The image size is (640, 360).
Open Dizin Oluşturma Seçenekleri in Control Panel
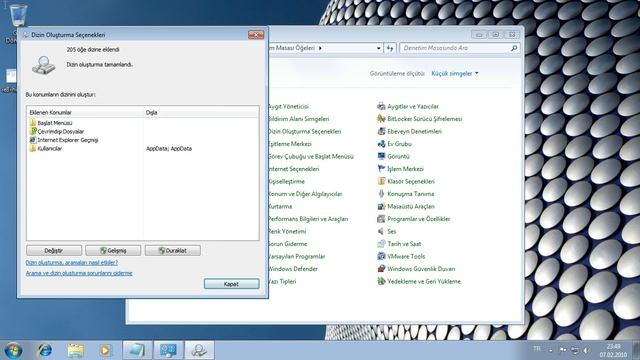pyautogui.click(x=305, y=131)
